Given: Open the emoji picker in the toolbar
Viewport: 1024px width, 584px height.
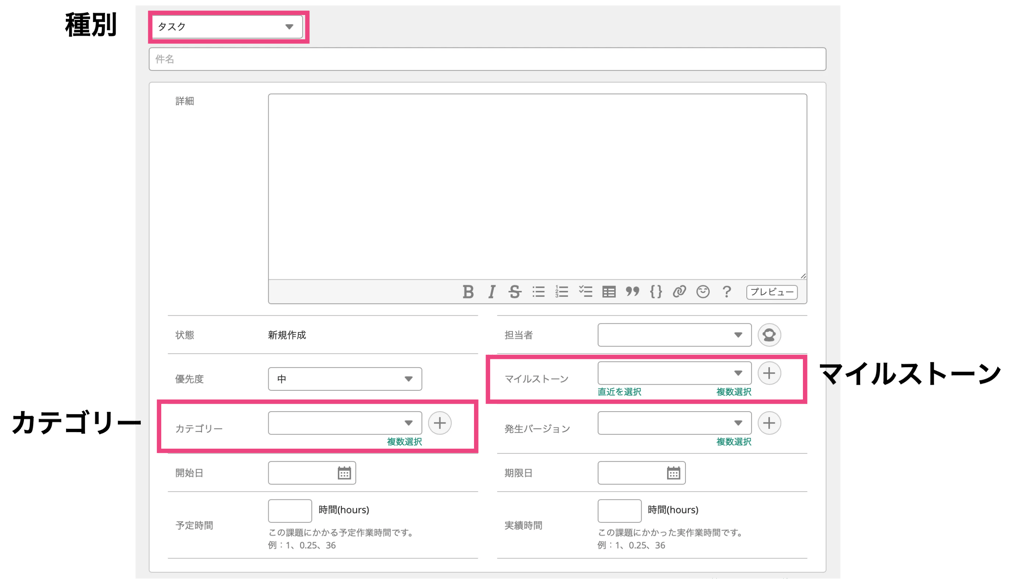Looking at the screenshot, I should coord(701,291).
